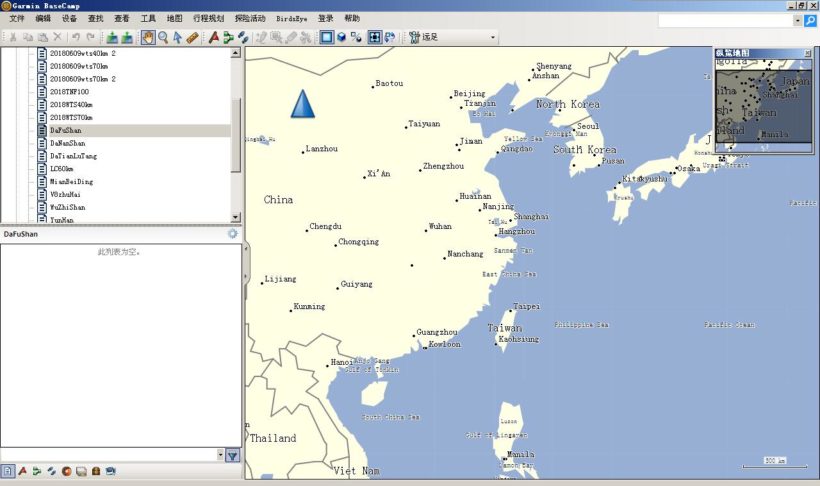
Task: Switch to 2D map view icon
Action: click(327, 37)
